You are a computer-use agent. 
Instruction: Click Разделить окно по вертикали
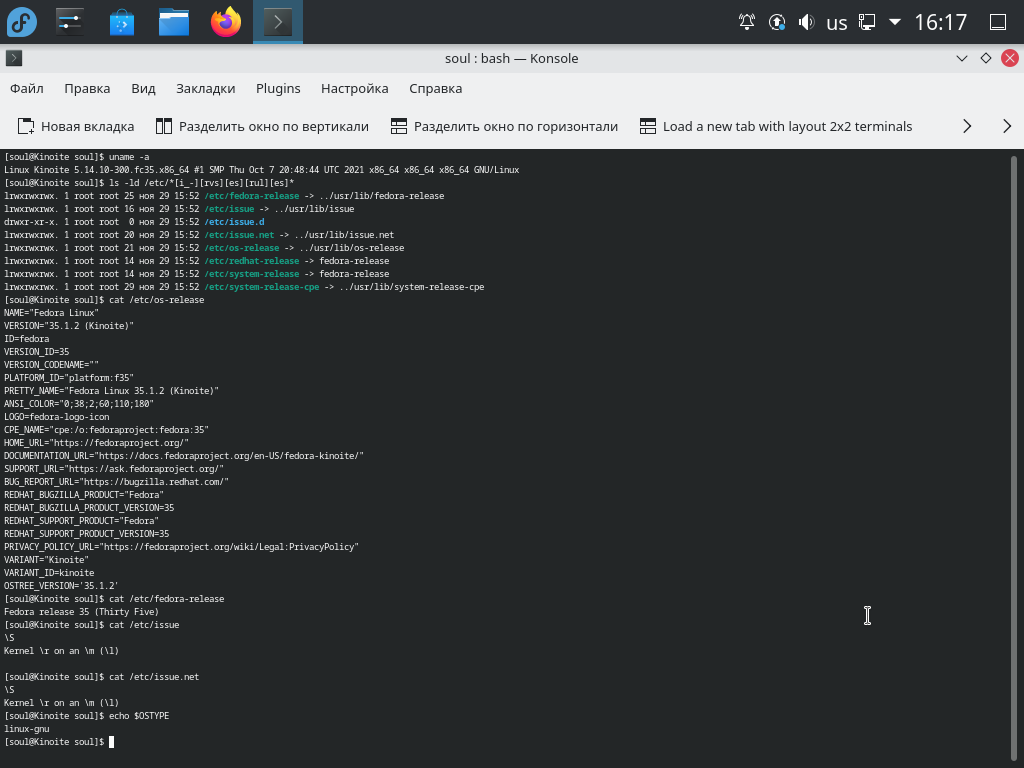tap(263, 126)
